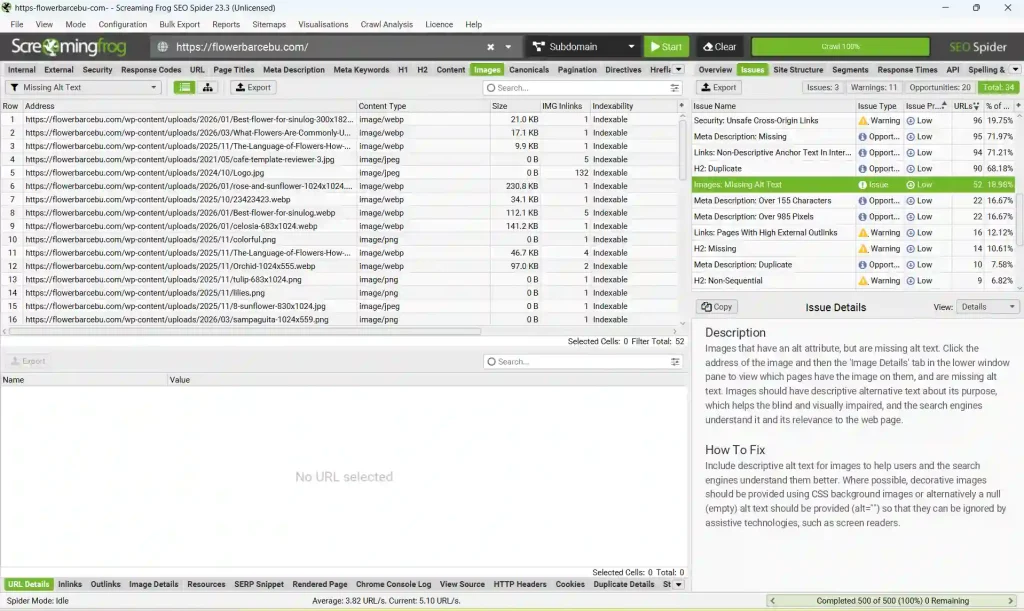Viewport: 1024px width, 611px height.
Task: Open the Missing Alt Text filter dropdown
Action: click(83, 87)
